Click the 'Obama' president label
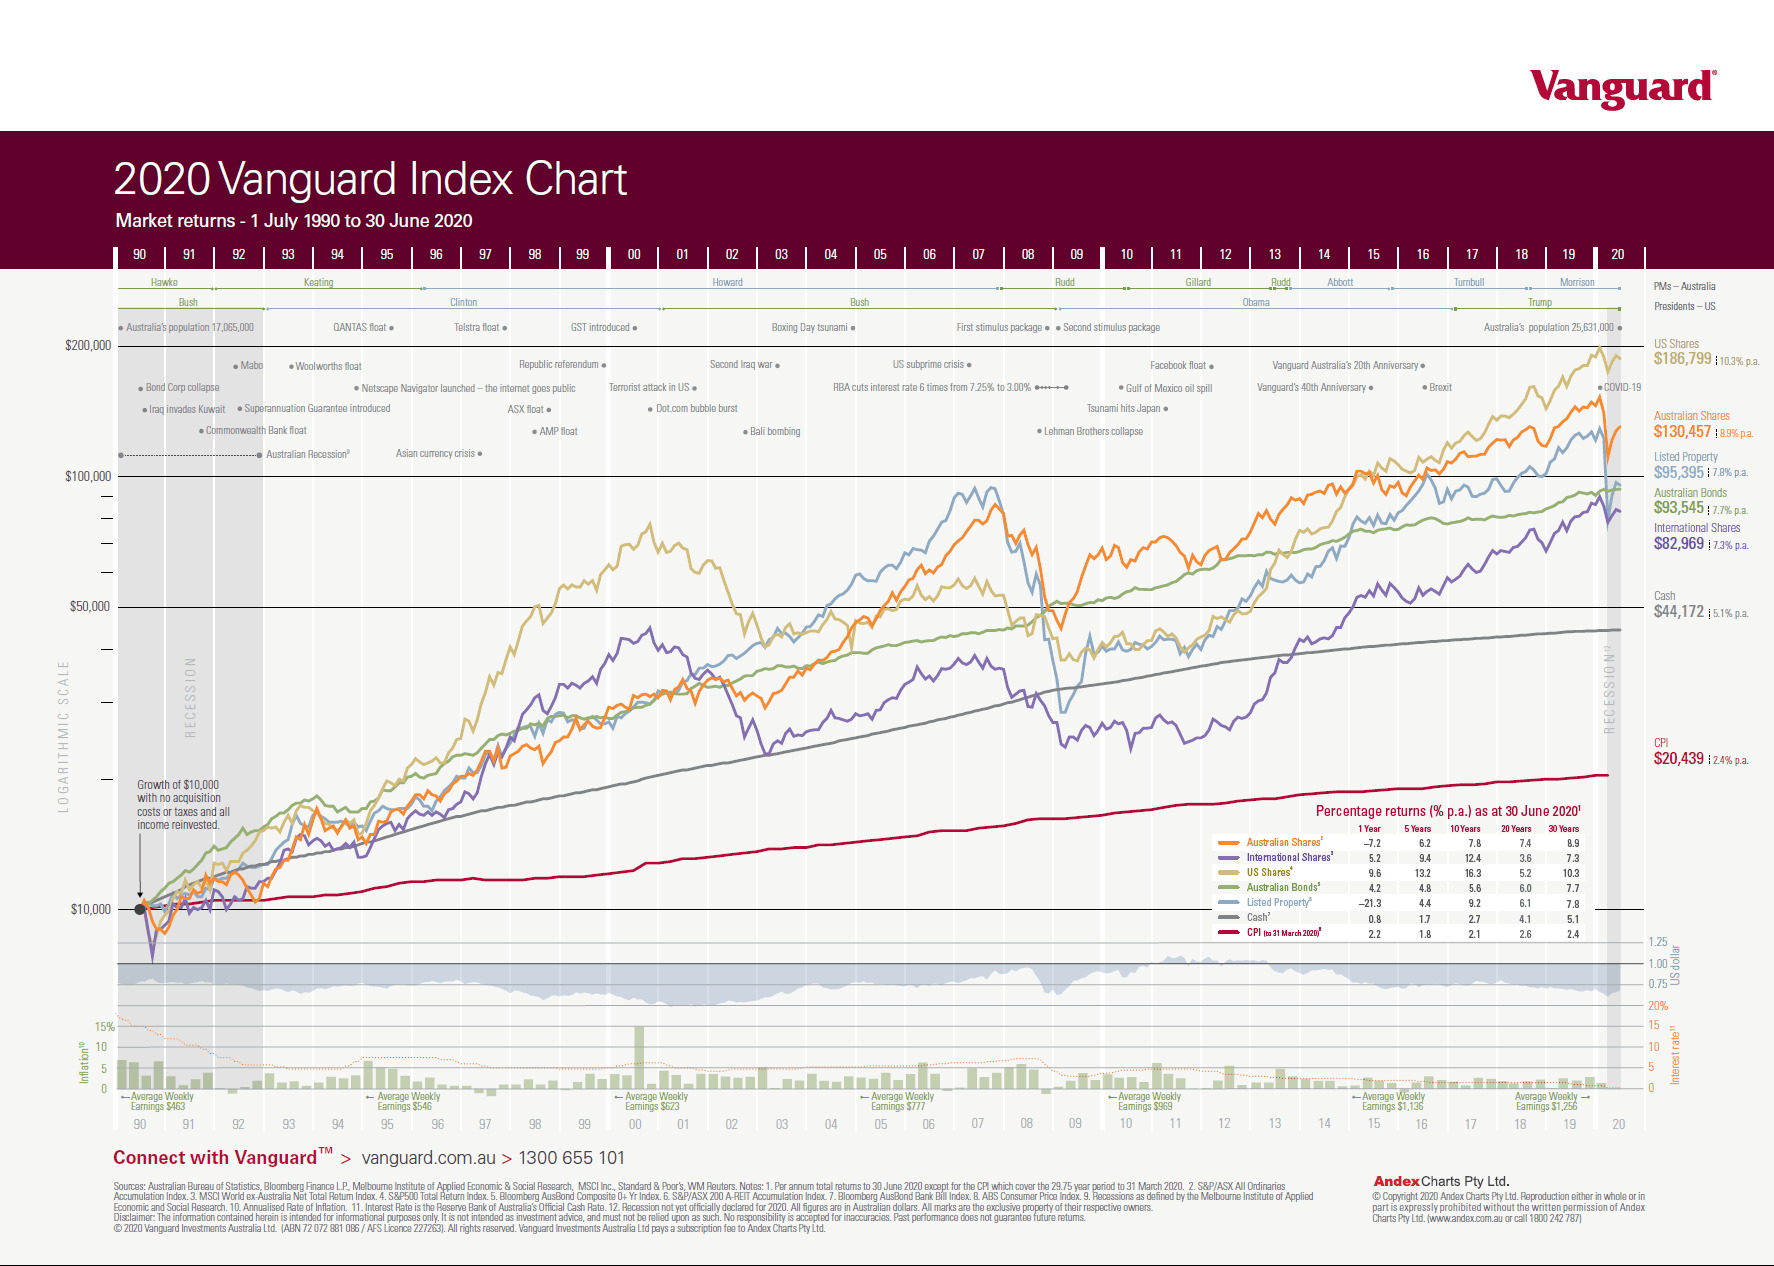1774x1266 pixels. pyautogui.click(x=1256, y=302)
